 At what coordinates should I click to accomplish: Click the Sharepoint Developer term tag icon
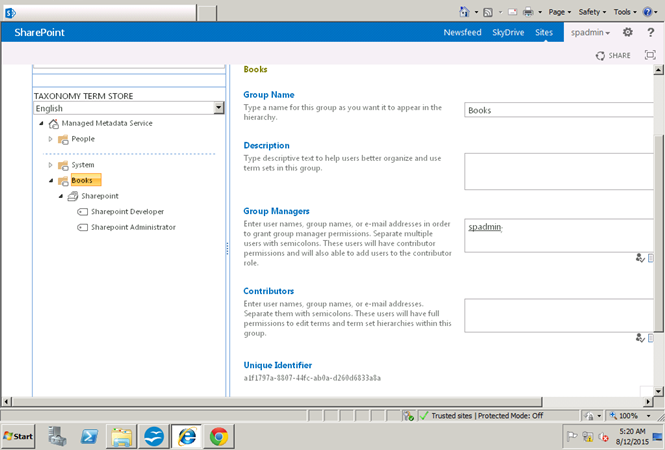click(x=82, y=212)
